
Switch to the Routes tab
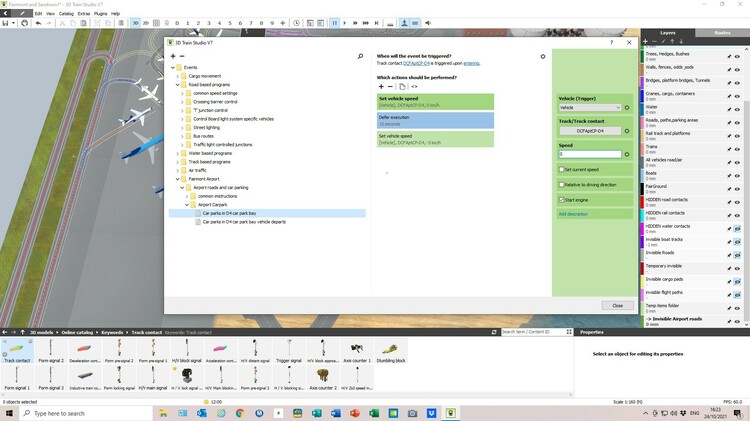coord(722,33)
